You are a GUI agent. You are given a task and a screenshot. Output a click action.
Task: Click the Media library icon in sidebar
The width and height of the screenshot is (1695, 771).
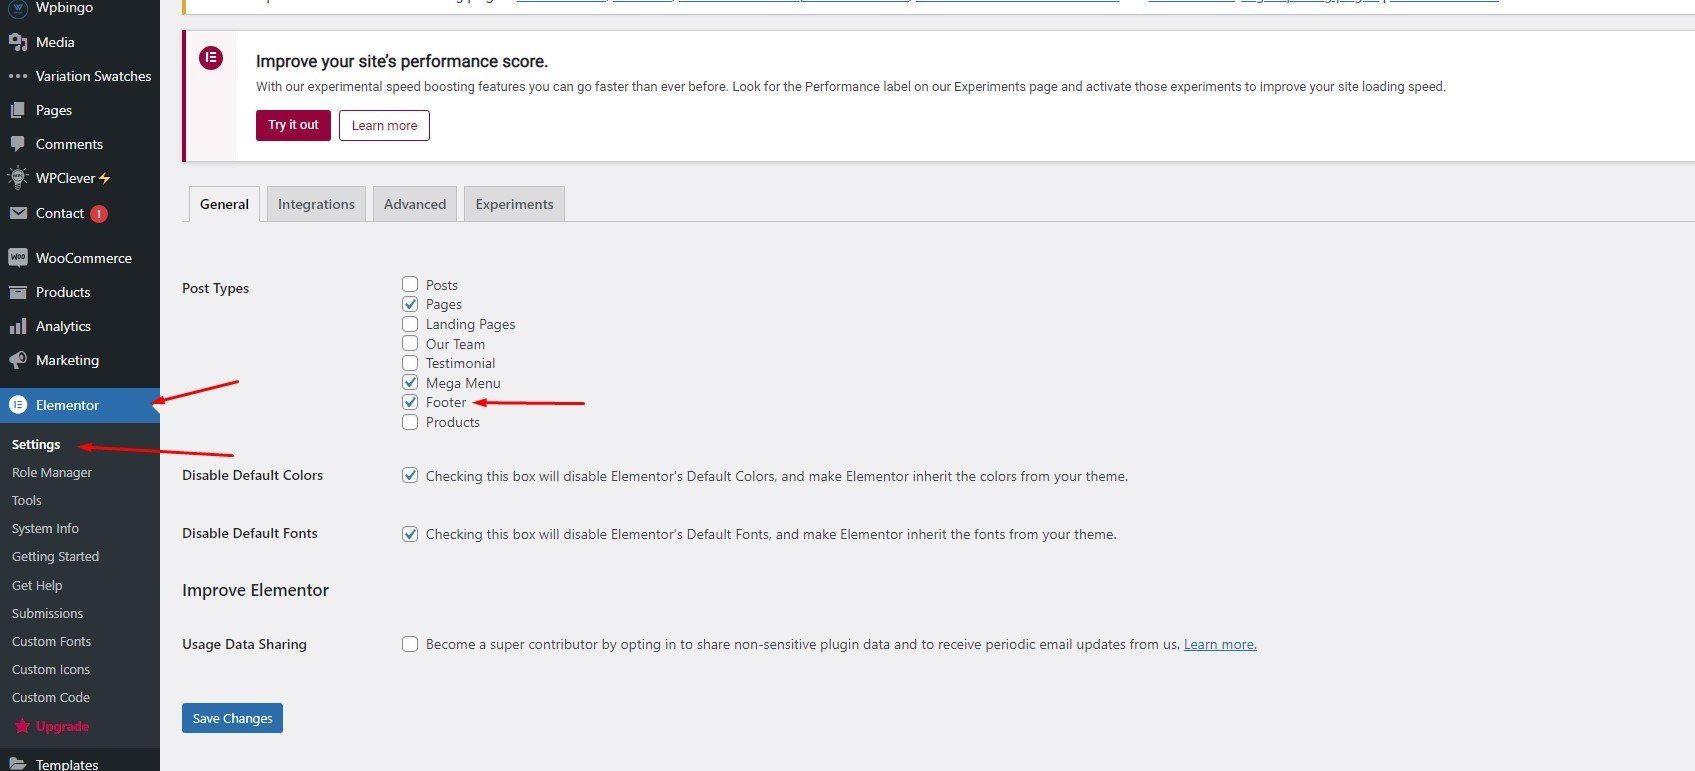[x=18, y=42]
